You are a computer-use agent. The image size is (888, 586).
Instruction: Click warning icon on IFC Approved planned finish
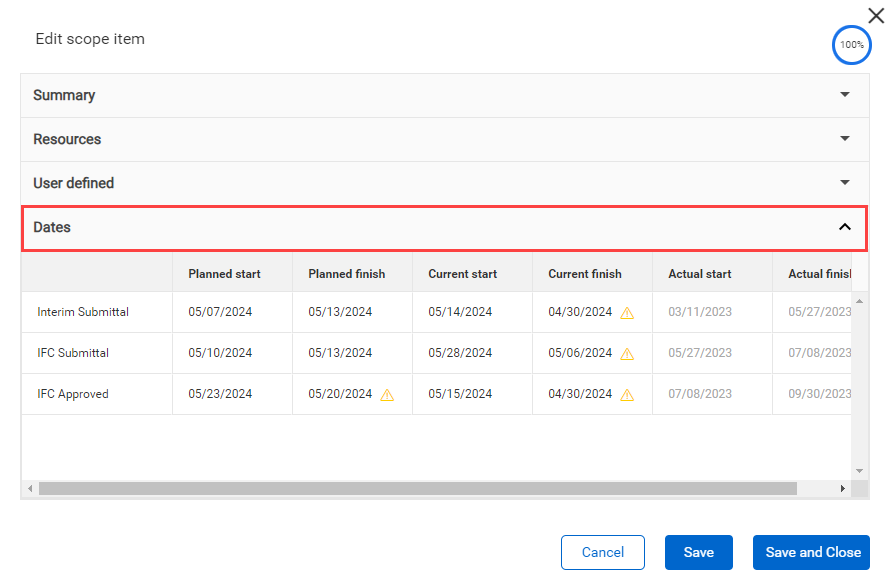point(387,395)
